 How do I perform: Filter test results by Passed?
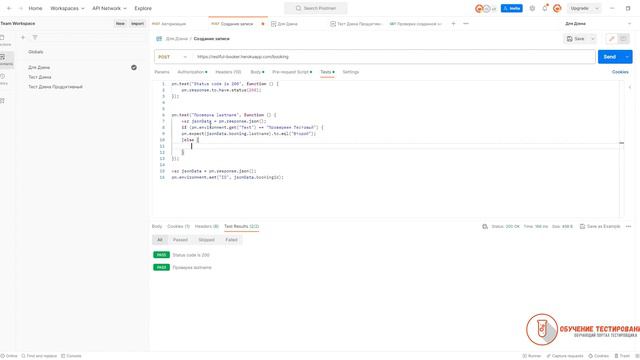(x=180, y=240)
